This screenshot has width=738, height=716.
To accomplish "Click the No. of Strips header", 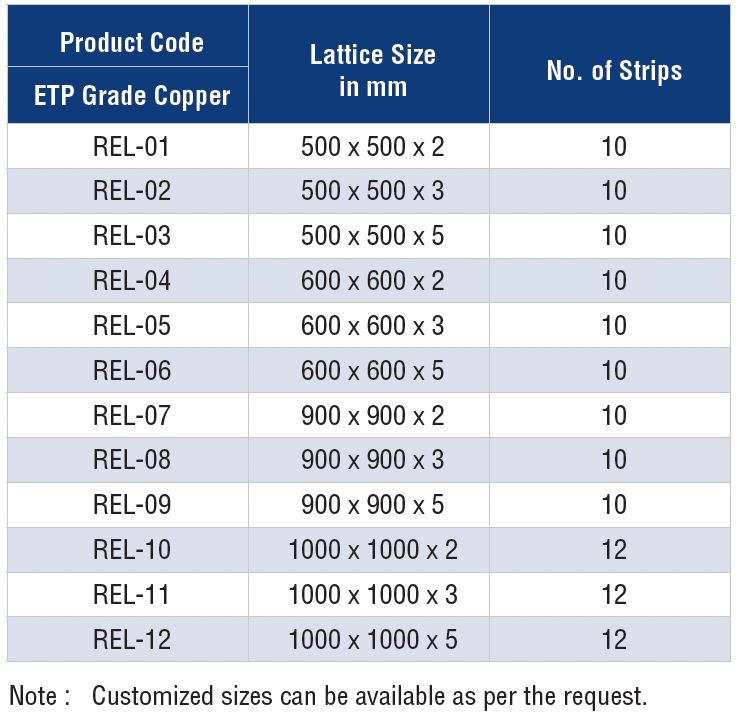I will [x=614, y=71].
